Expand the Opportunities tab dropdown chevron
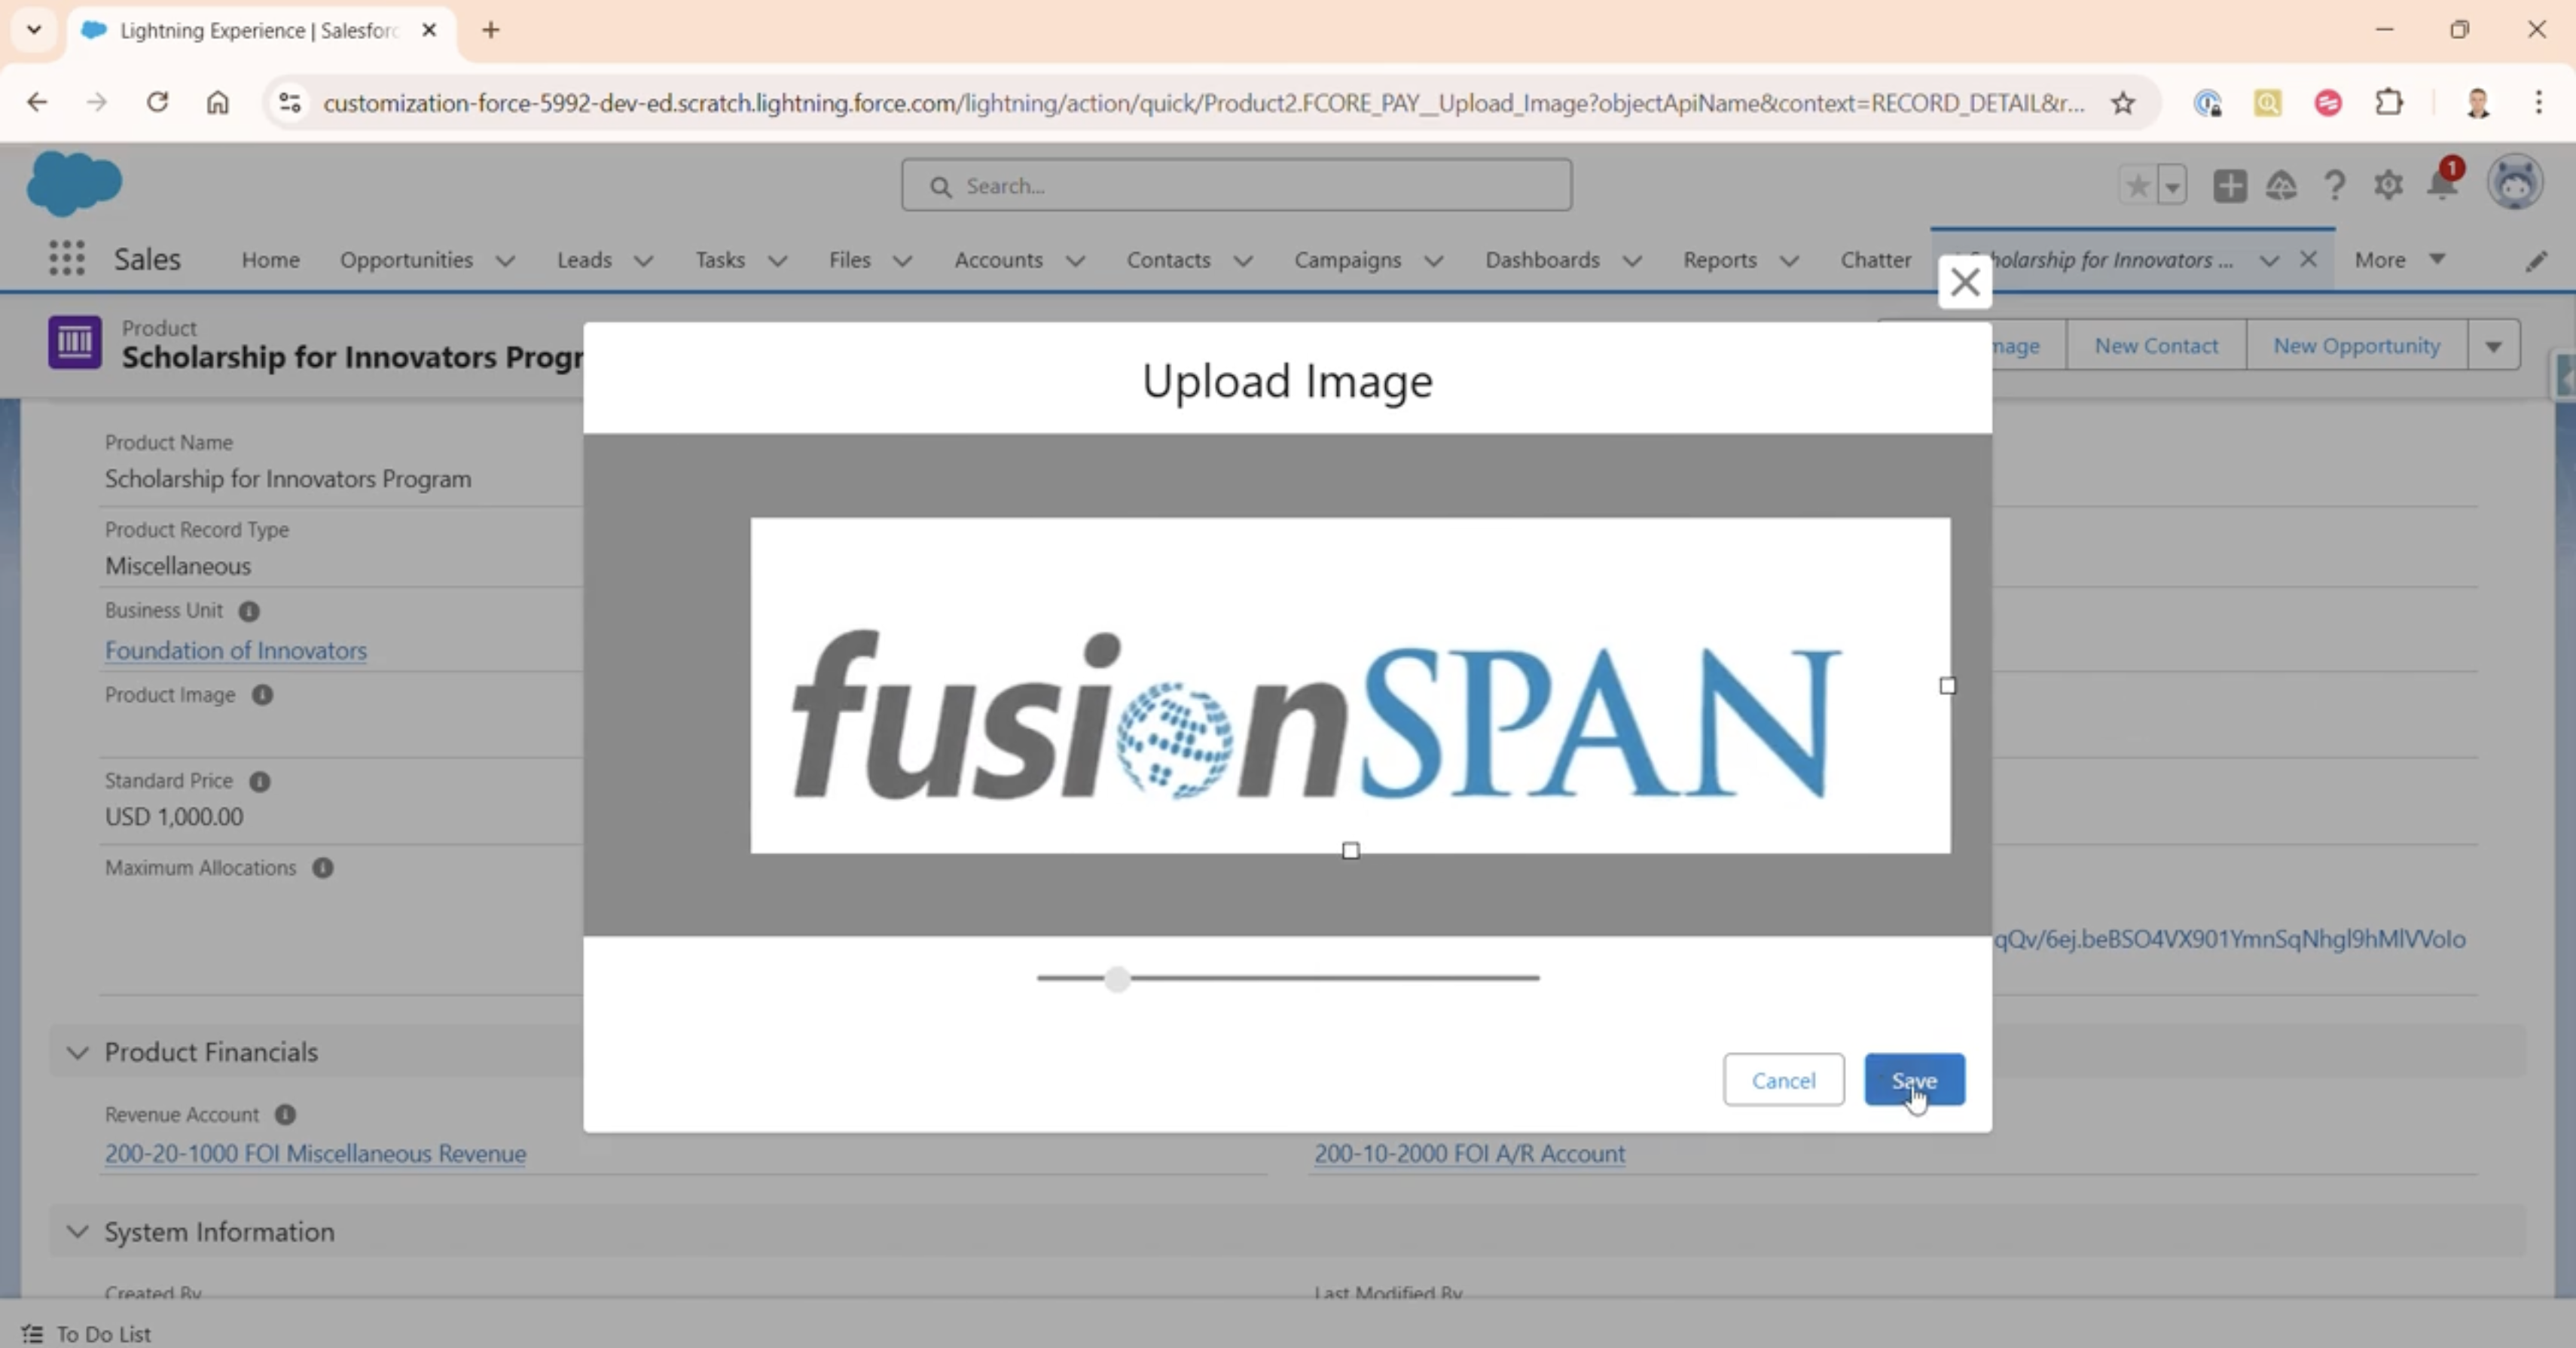Screen dimensions: 2576x1348 pyautogui.click(x=506, y=261)
